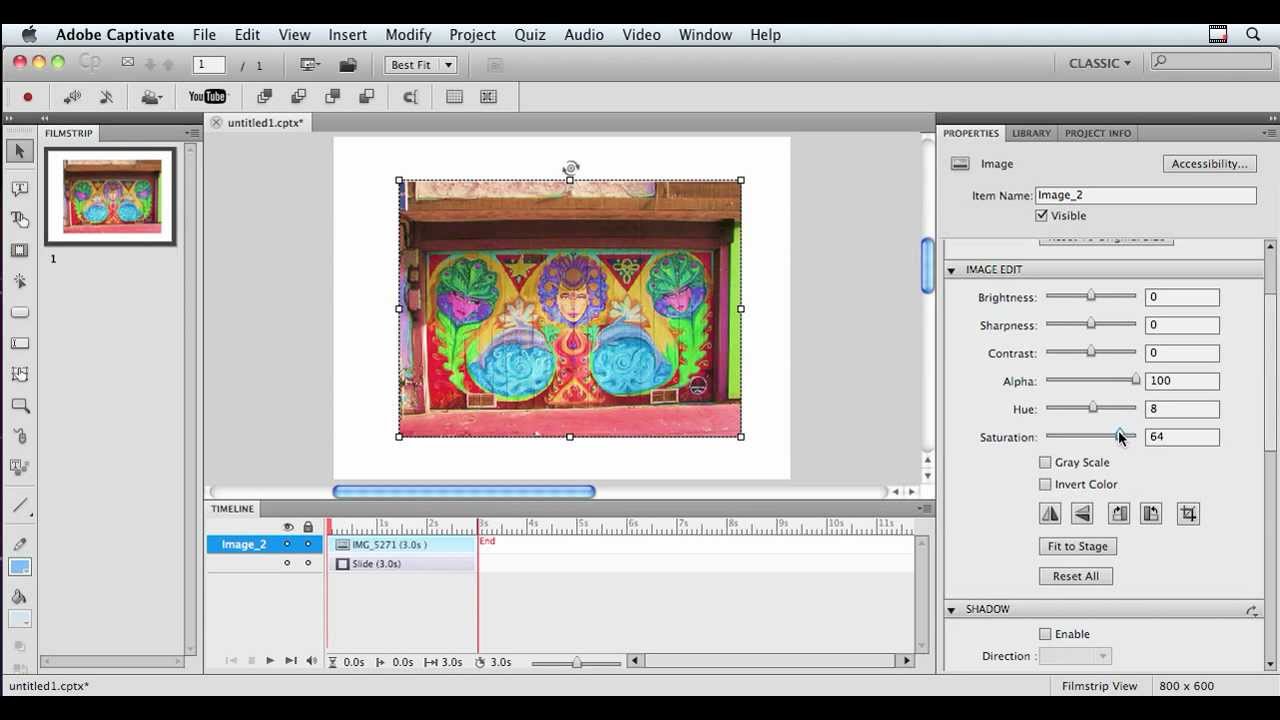This screenshot has width=1280, height=720.
Task: Open the Preview dropdown in toolbar
Action: (310, 65)
